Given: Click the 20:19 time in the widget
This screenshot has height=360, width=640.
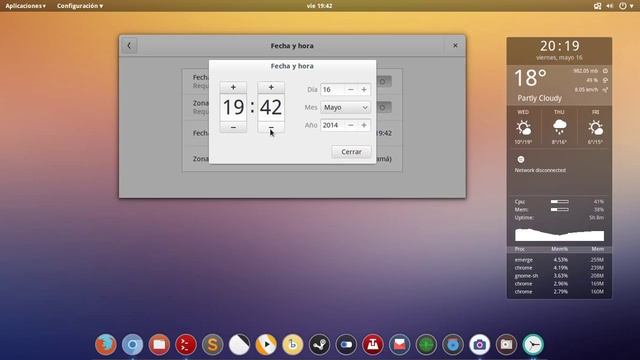Looking at the screenshot, I should click(559, 46).
